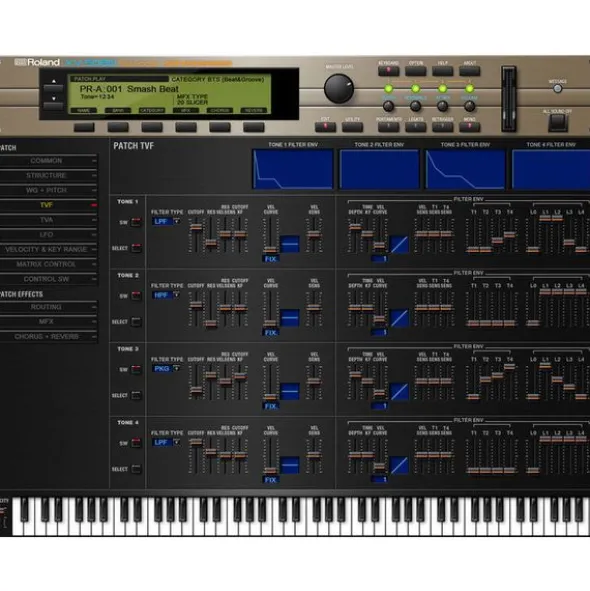Click Tone 3 velocity curve FIX value
The width and height of the screenshot is (590, 591).
pos(271,406)
